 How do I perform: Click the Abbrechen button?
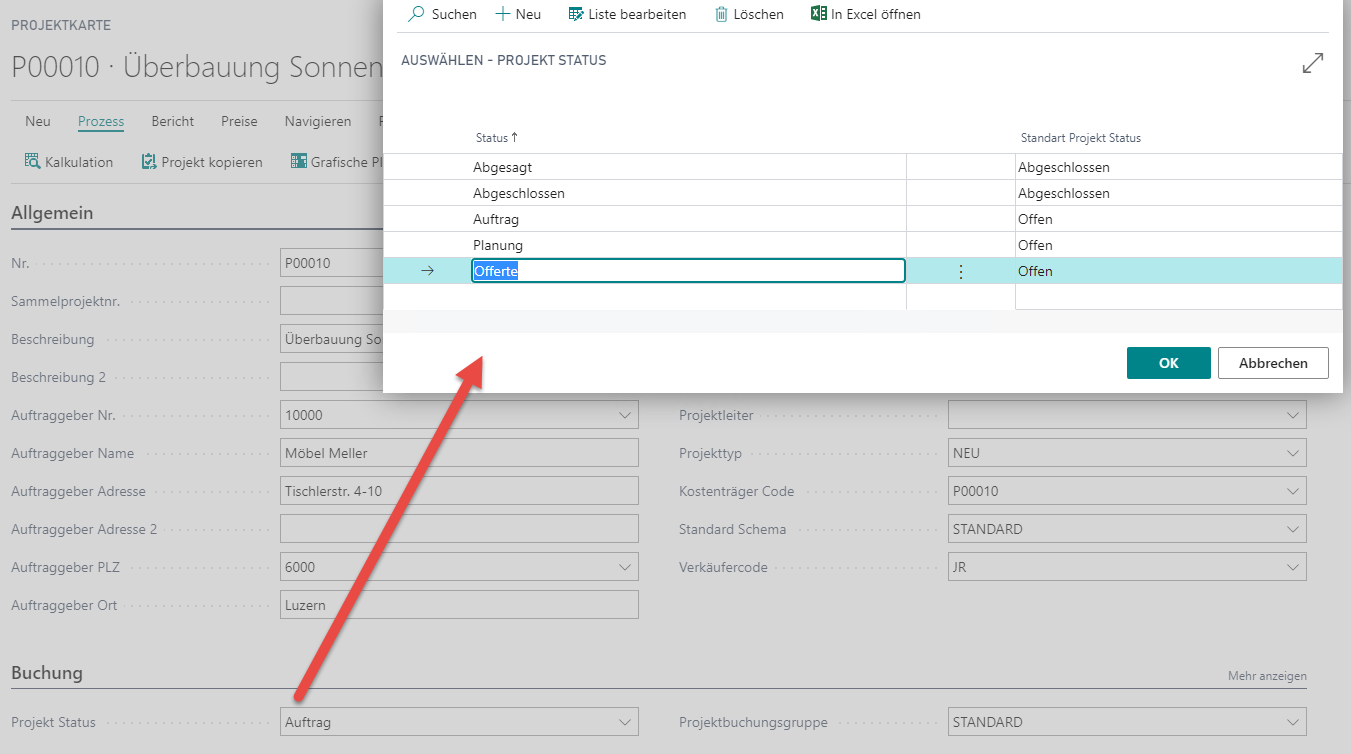coord(1273,363)
